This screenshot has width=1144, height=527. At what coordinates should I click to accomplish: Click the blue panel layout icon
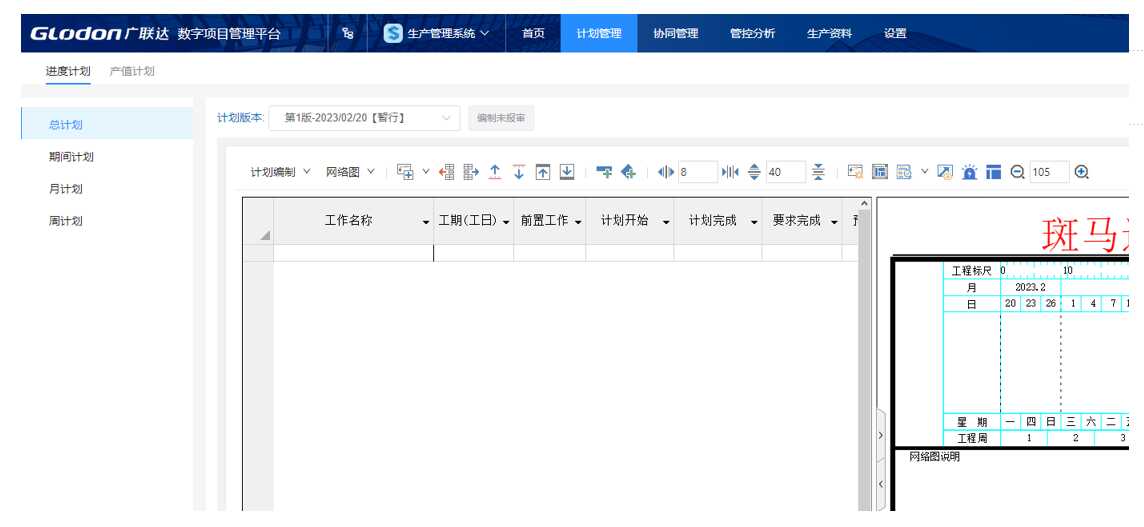click(993, 172)
